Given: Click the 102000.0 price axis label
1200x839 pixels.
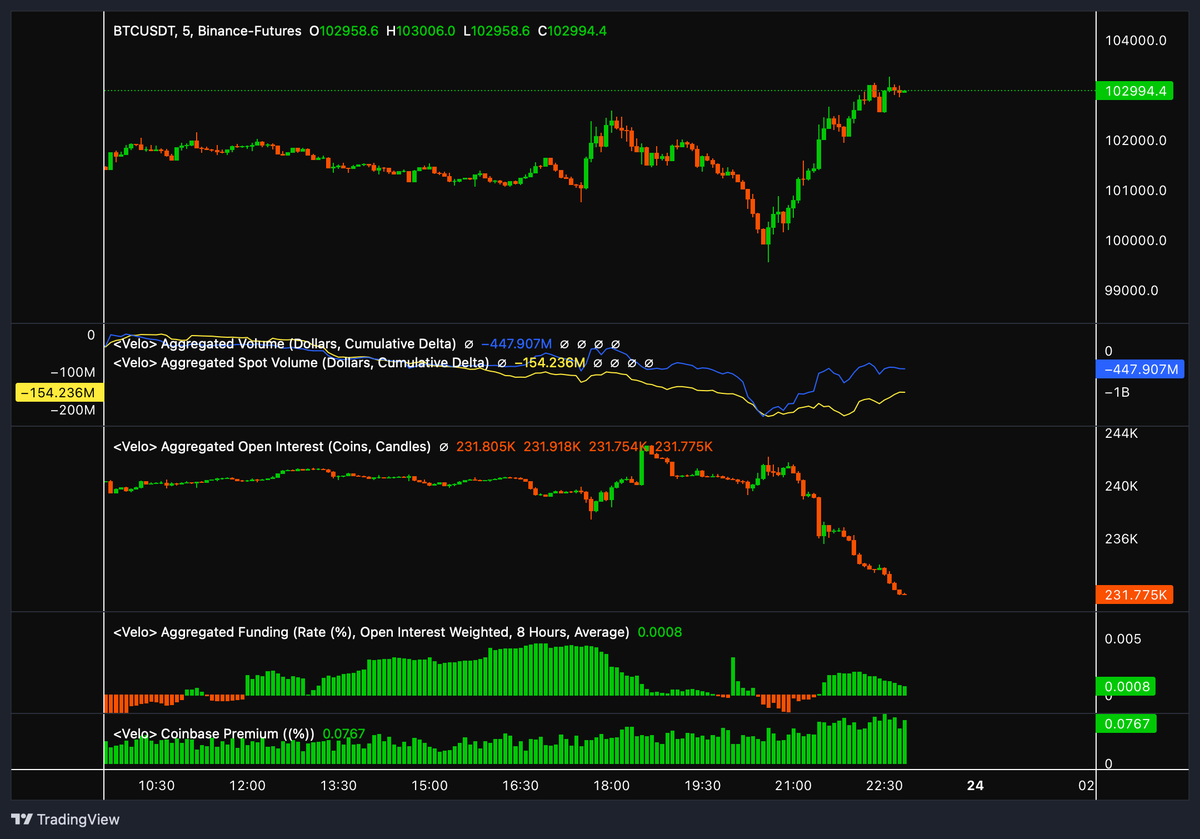Looking at the screenshot, I should point(1136,141).
